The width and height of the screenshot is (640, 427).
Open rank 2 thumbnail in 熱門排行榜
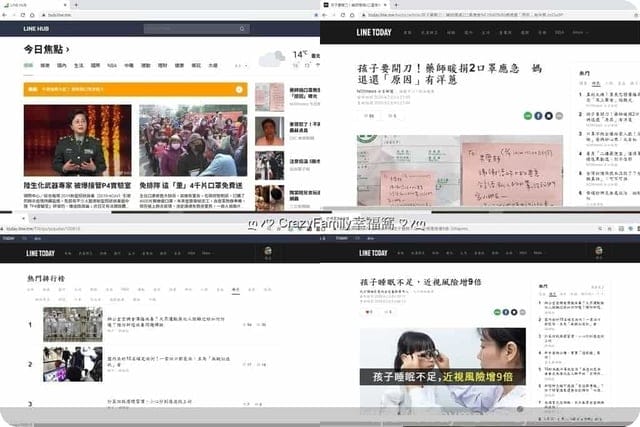coord(73,364)
